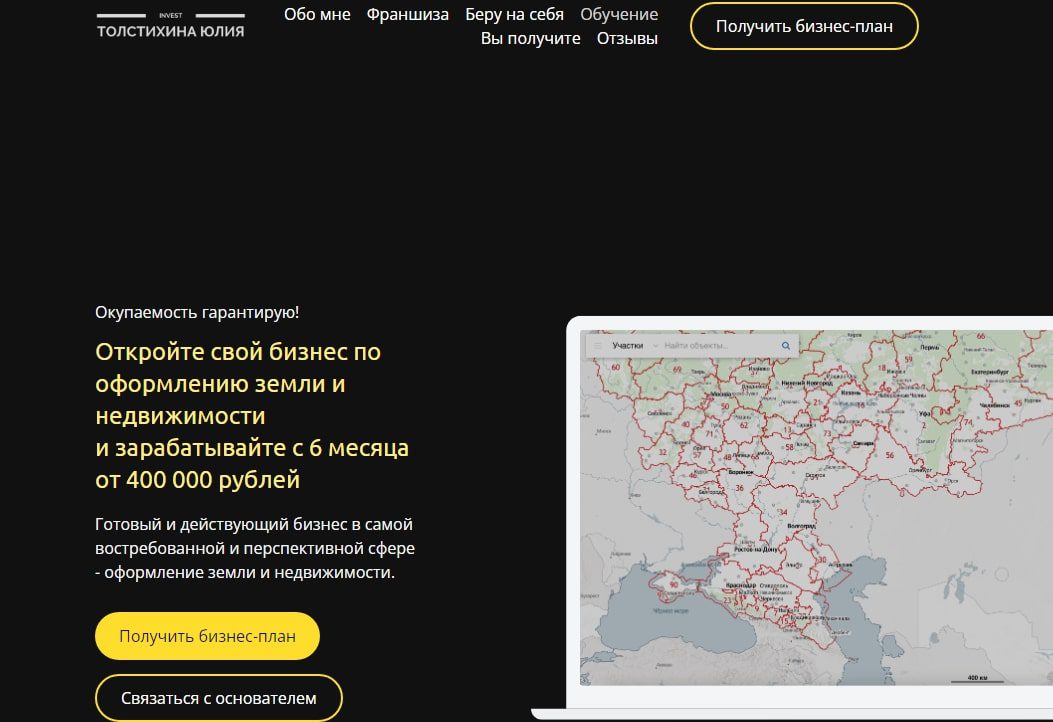Image resolution: width=1053 pixels, height=722 pixels.
Task: Click the outlined Получить бизнес-план header button
Action: [804, 26]
